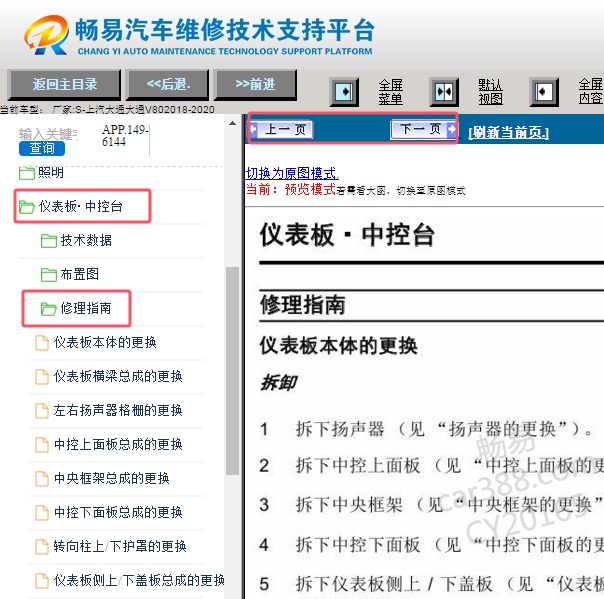Open 转向柱上/下护罩的更换 page
This screenshot has height=599, width=604.
pos(120,547)
